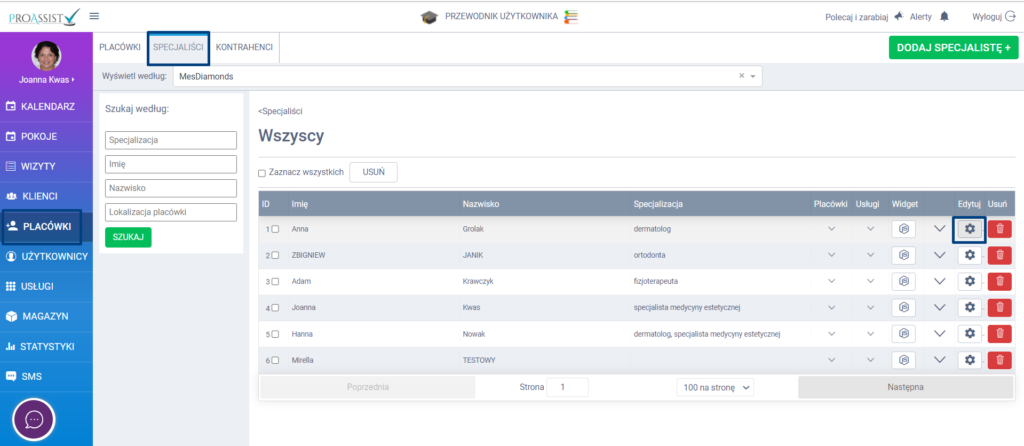Open the 100 na stronę page size dropdown
Screen dimensions: 1024x446
point(716,387)
